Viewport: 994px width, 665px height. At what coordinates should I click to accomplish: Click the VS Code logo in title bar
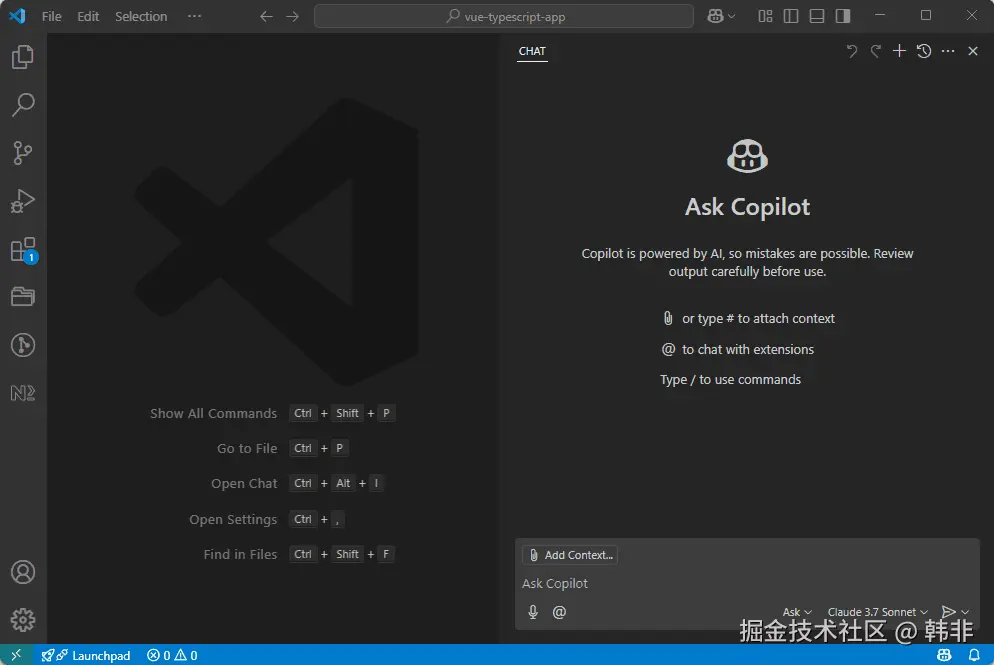pyautogui.click(x=17, y=16)
